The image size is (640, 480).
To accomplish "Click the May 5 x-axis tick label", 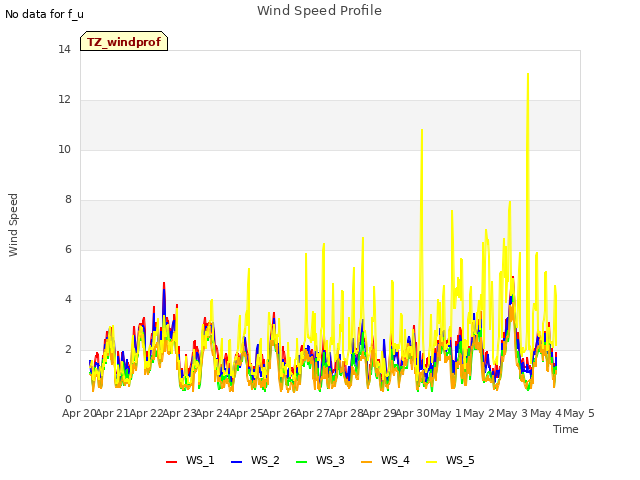I will point(579,413).
